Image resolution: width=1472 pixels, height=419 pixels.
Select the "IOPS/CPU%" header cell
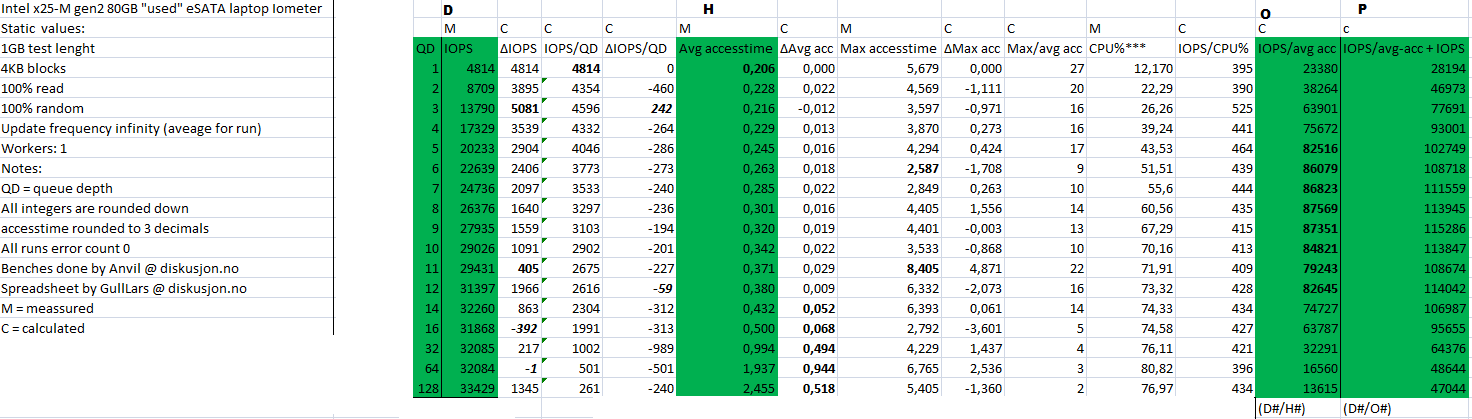pyautogui.click(x=1215, y=48)
